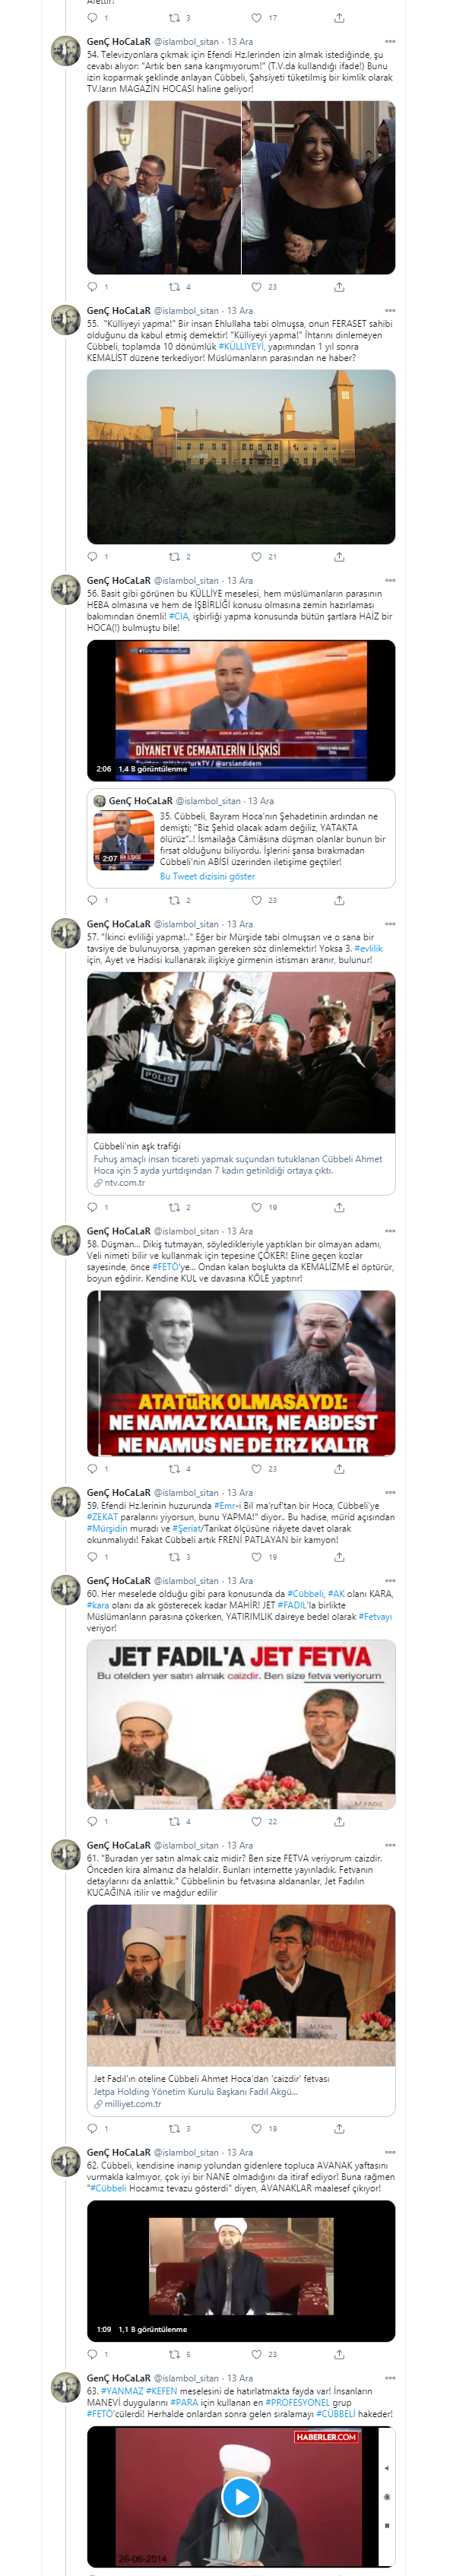Click 'Bu Tweet dizisini göster' link
Viewport: 450px width, 2576px height.
pos(207,876)
